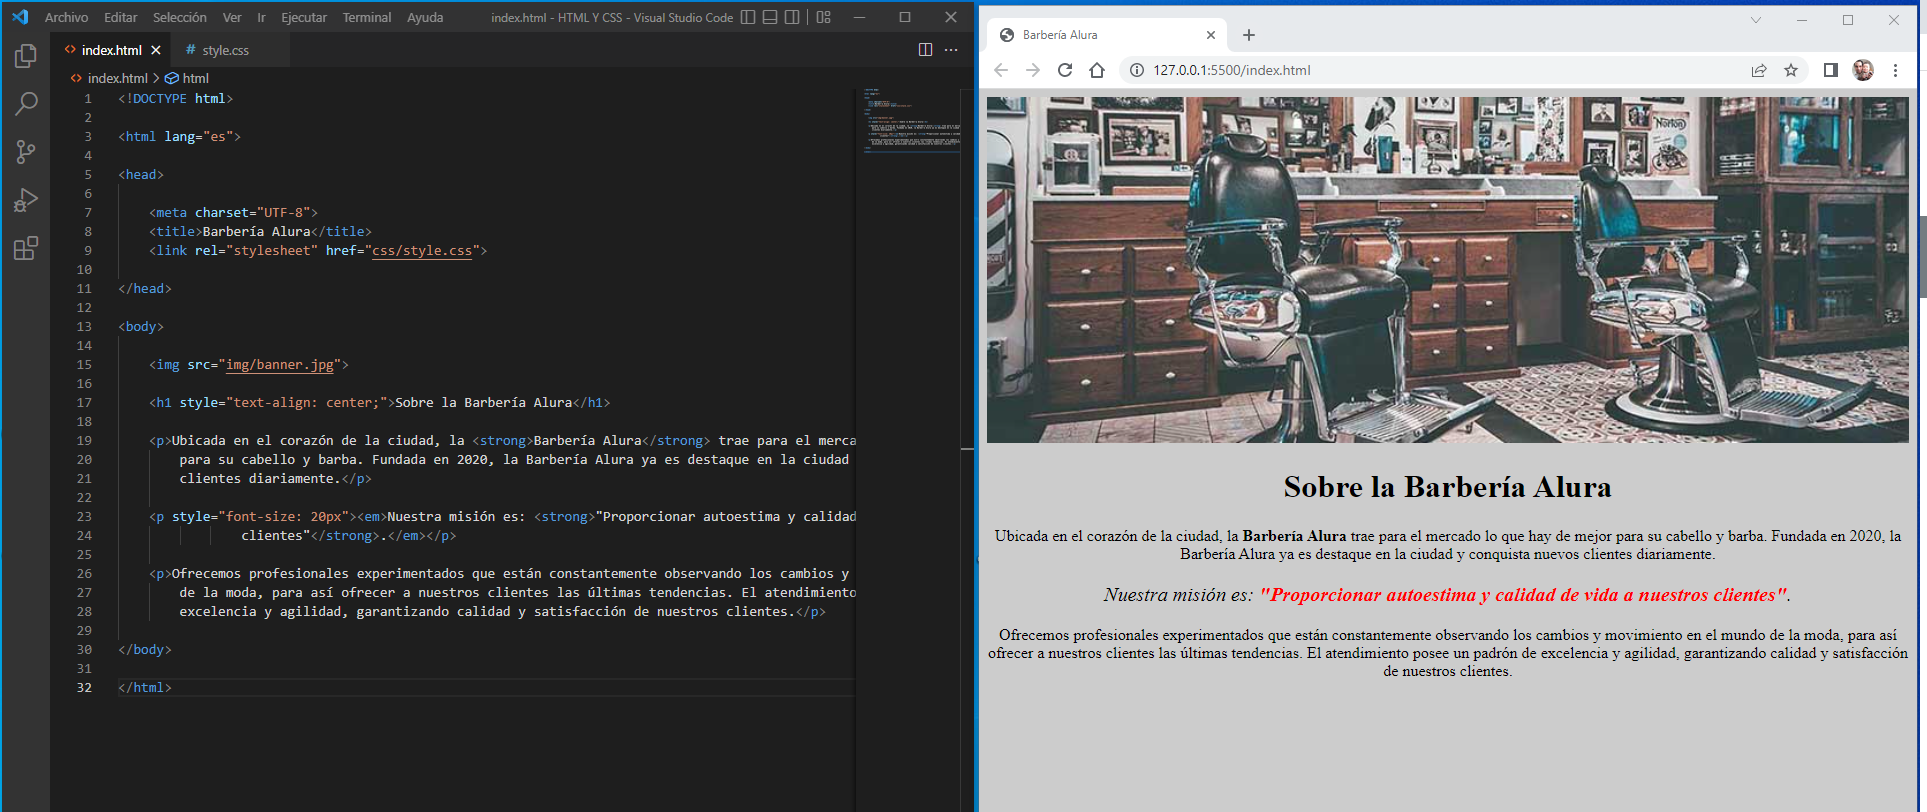Screen dimensions: 1927x812
Task: Open a new Chrome tab
Action: coord(1249,35)
